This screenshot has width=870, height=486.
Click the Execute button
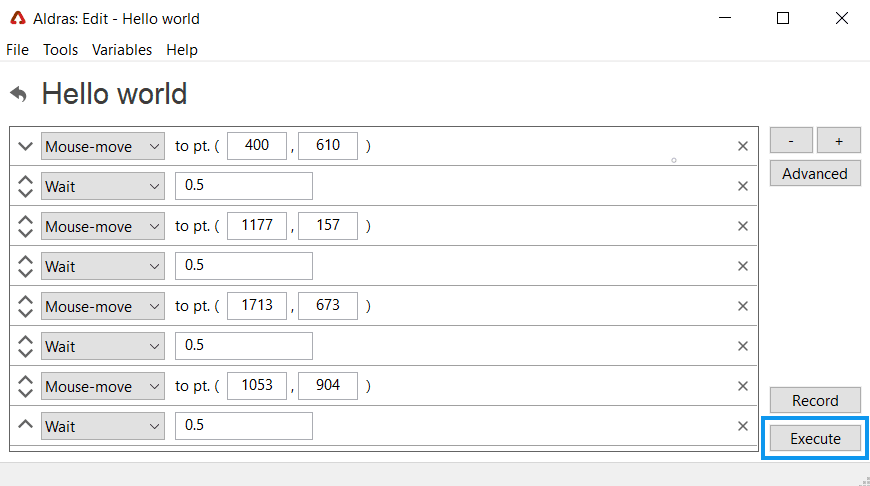[815, 438]
